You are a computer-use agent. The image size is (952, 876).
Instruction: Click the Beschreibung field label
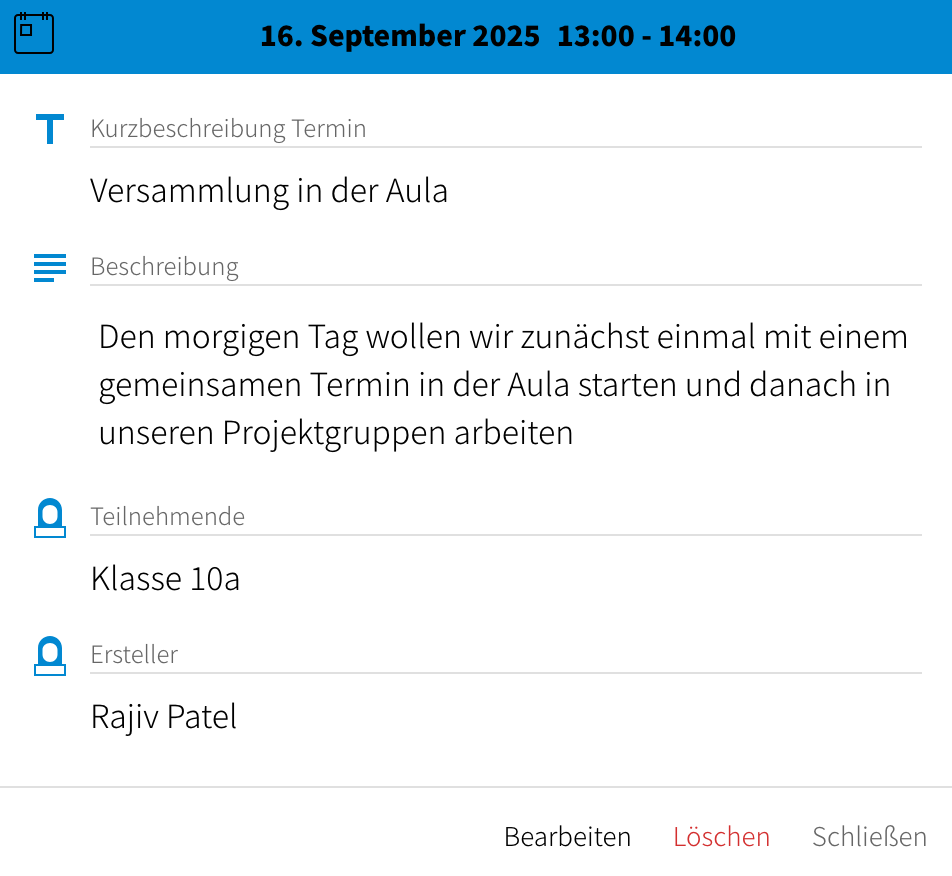(164, 267)
